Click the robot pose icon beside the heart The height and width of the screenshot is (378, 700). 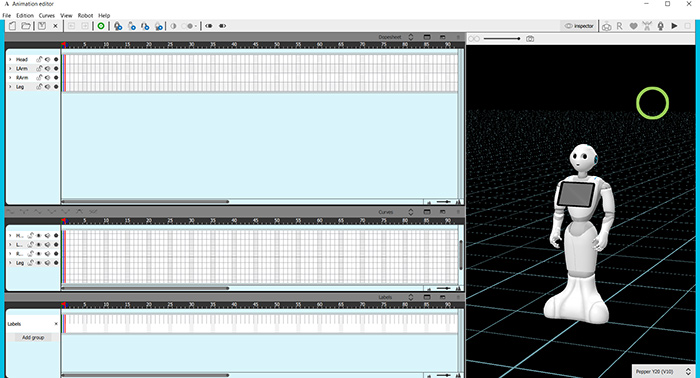[647, 26]
